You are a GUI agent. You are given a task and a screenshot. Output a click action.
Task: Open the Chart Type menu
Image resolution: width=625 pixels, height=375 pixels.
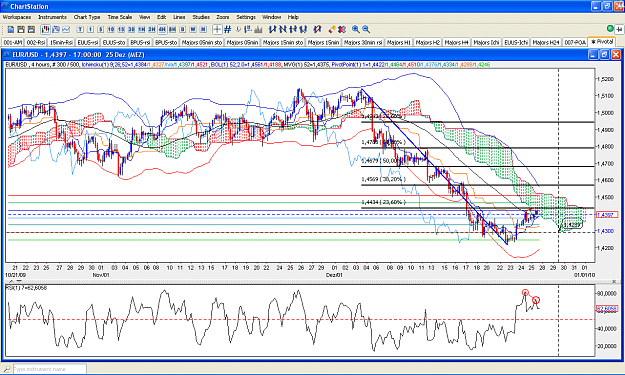tap(87, 17)
